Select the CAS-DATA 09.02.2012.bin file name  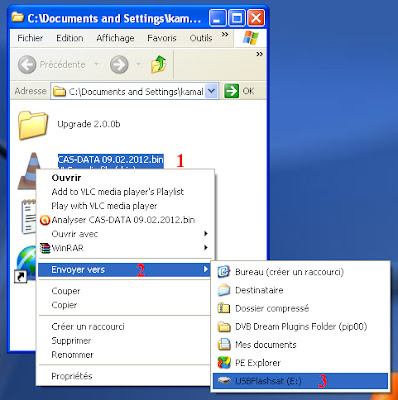(x=111, y=159)
